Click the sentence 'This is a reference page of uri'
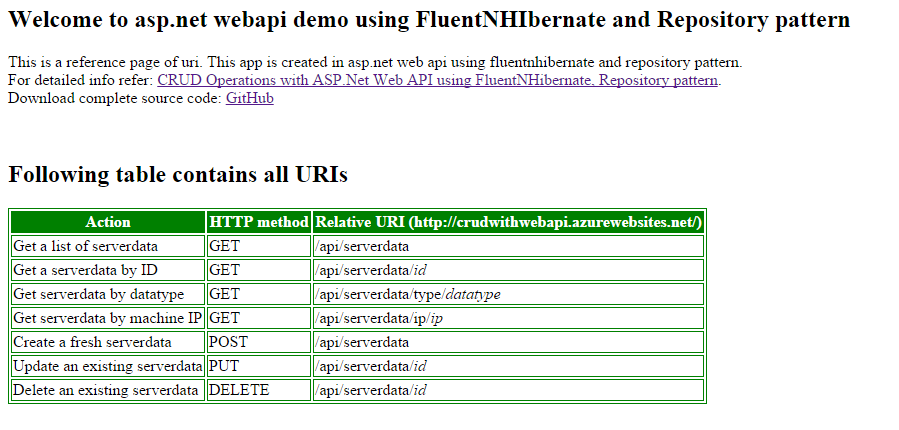Viewport: 899px width, 430px height. [106, 62]
